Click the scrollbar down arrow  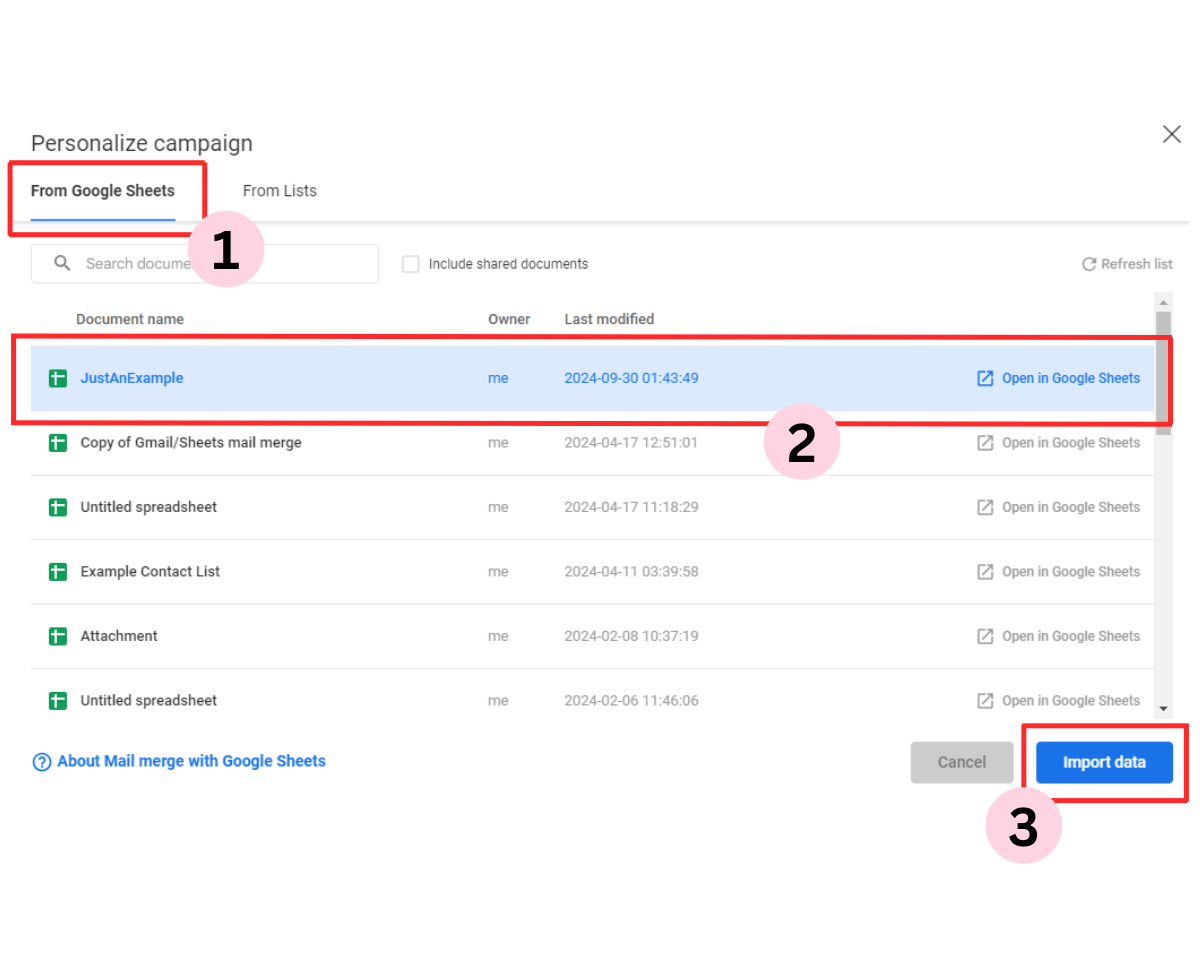coord(1163,708)
